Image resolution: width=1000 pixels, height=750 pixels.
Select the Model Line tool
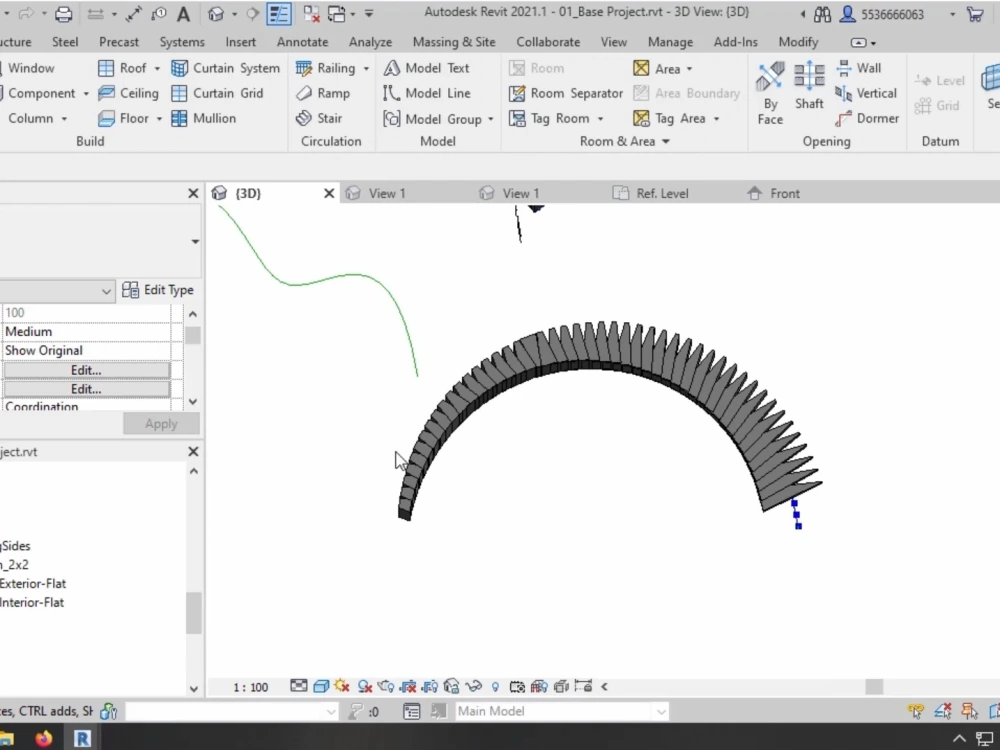point(427,93)
